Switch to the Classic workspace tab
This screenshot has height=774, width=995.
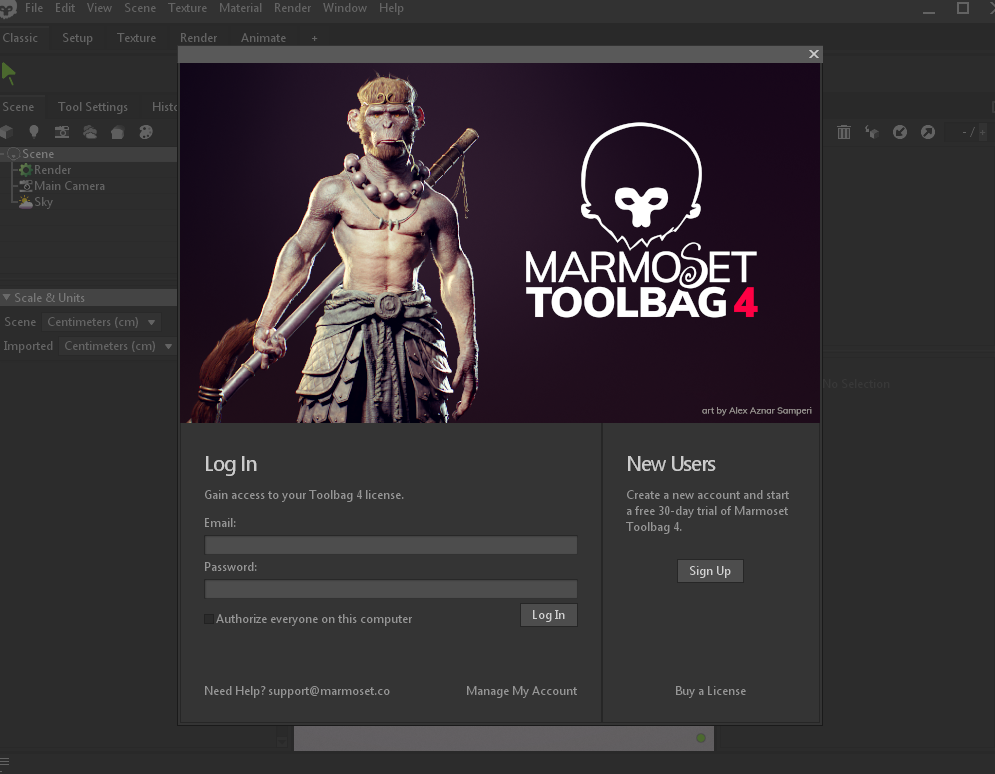coord(20,38)
